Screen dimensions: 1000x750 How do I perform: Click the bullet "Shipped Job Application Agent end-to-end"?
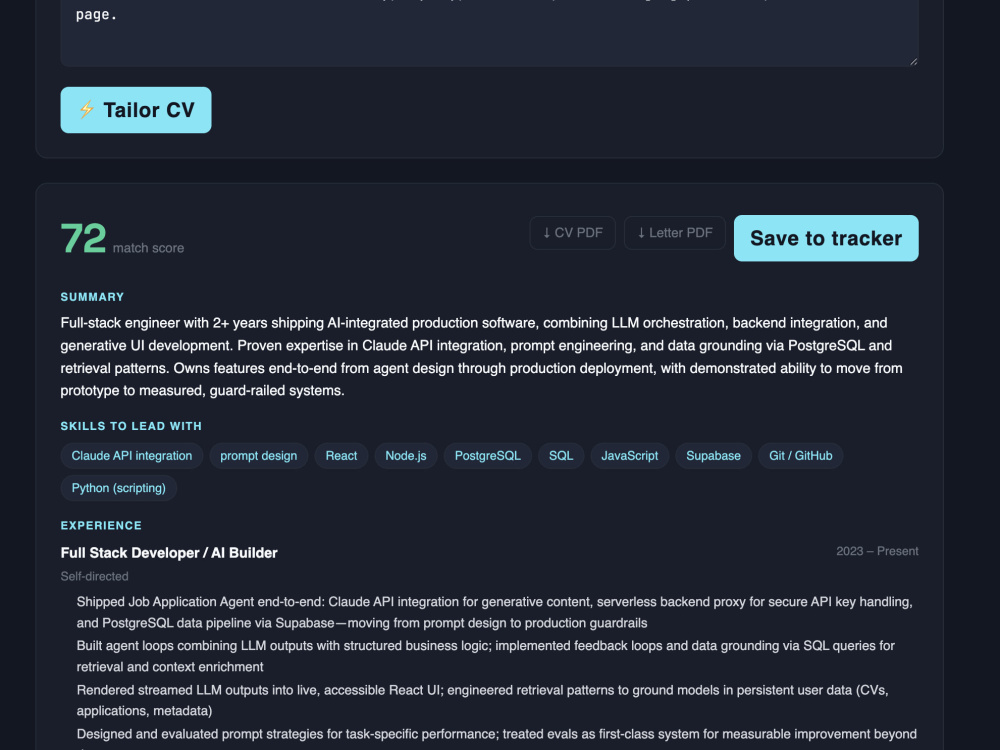(494, 612)
